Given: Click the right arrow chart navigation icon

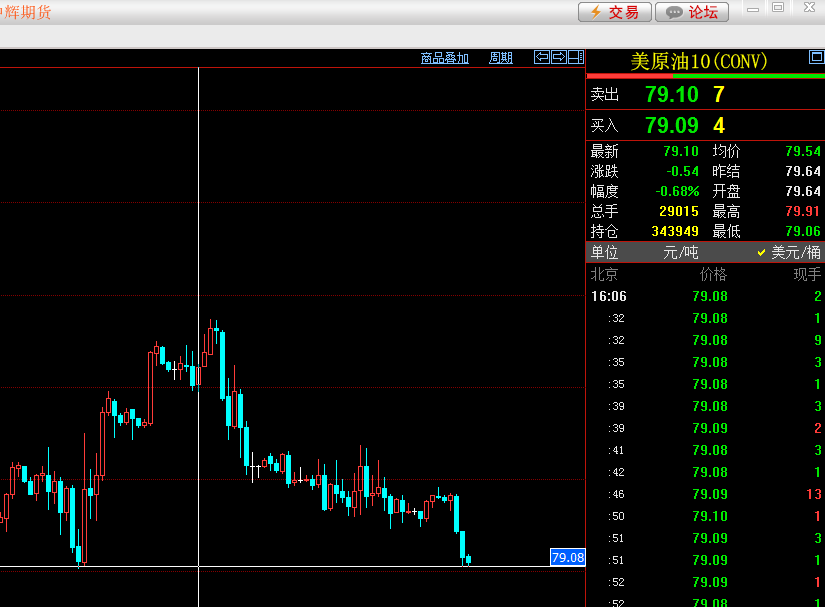Looking at the screenshot, I should coord(559,57).
